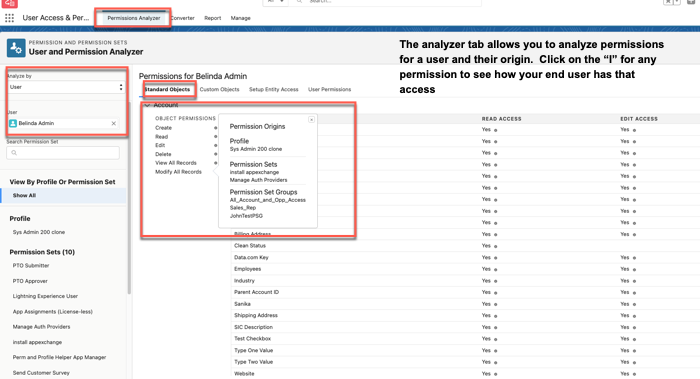Click the info dot beside Read permission
700x379 pixels.
pos(216,137)
